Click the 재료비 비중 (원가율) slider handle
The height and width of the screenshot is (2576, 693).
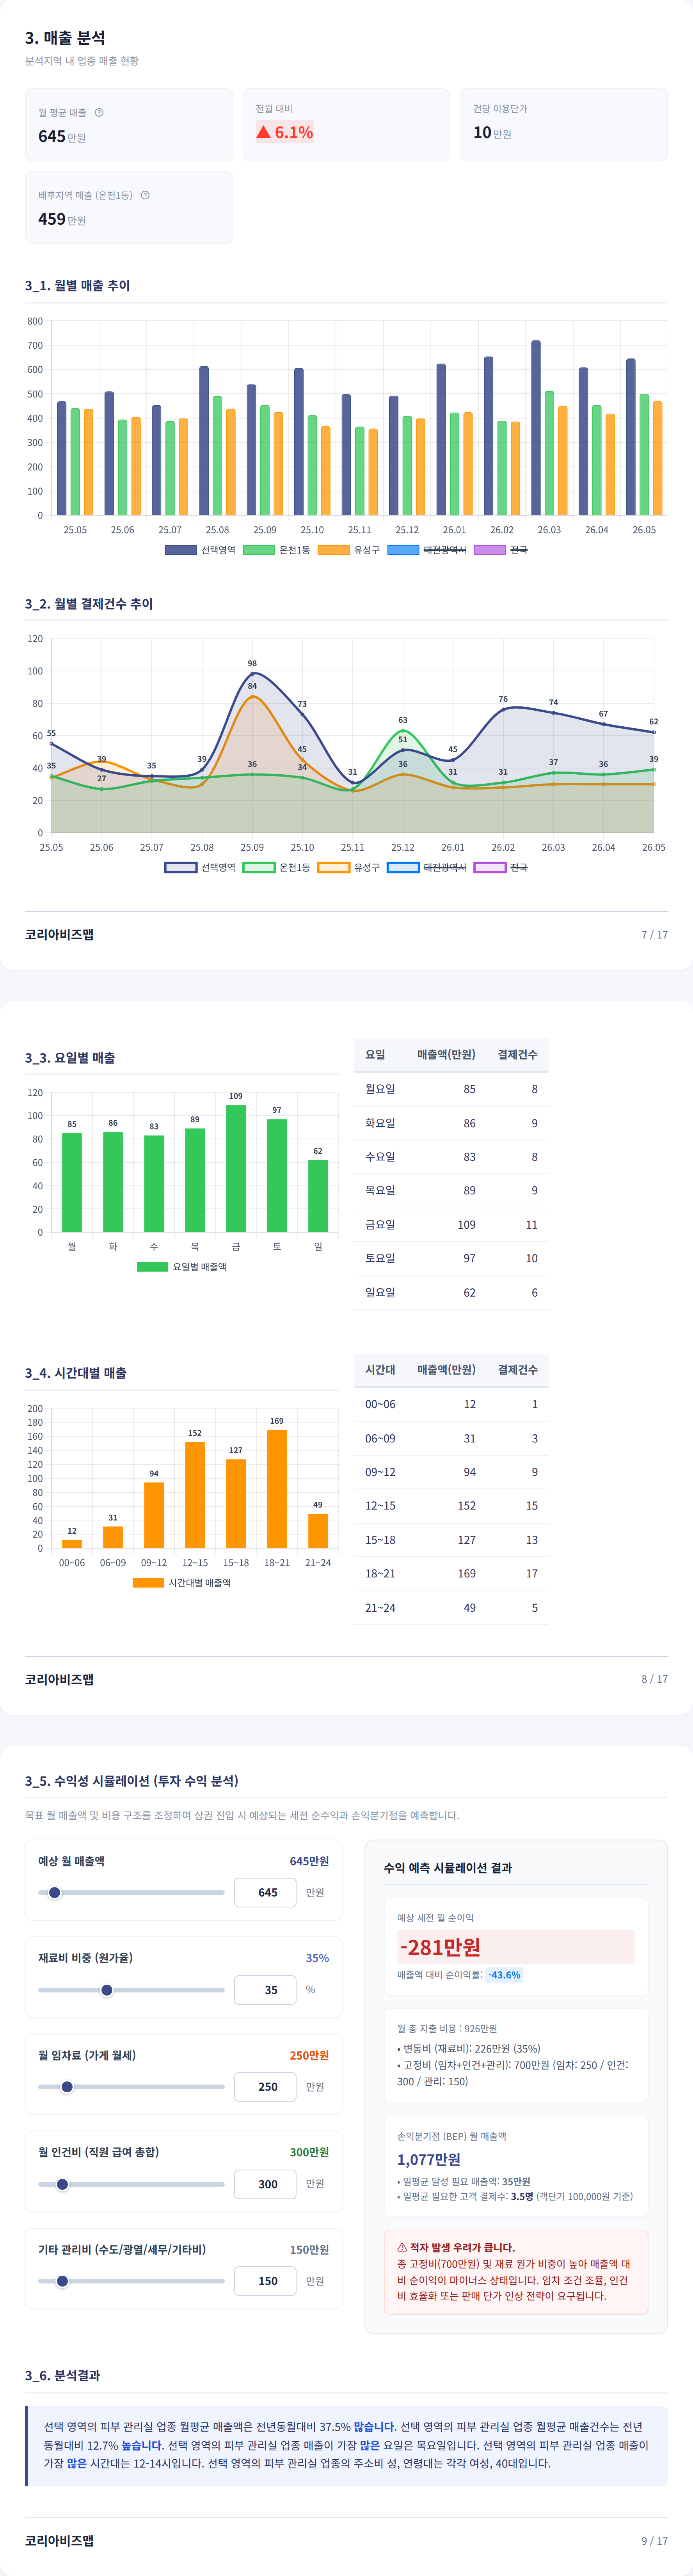[107, 1990]
